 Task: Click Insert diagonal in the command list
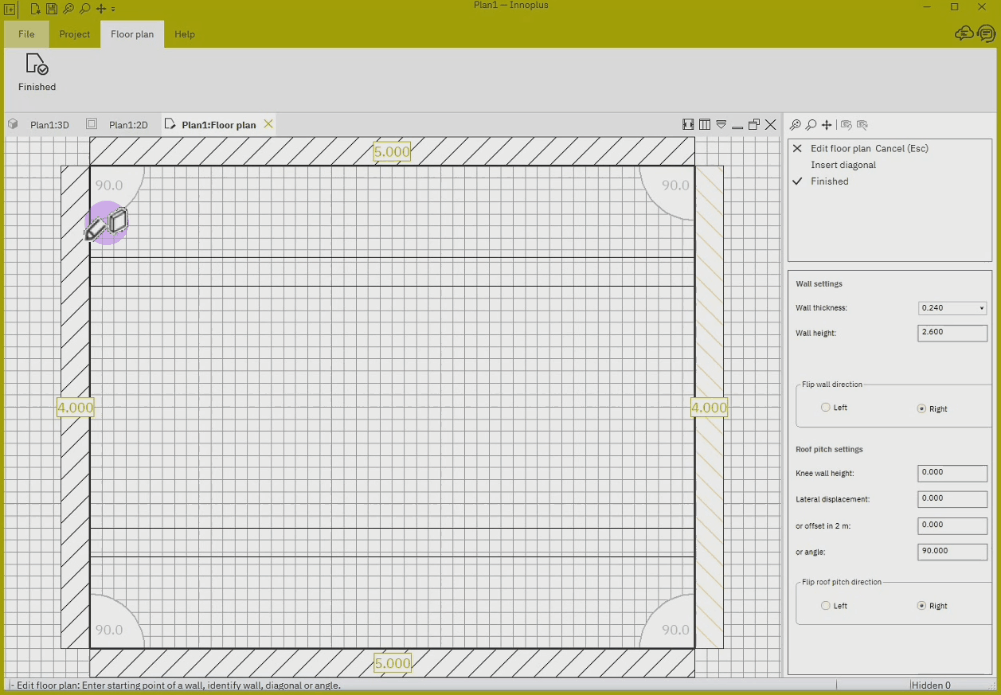(x=843, y=165)
